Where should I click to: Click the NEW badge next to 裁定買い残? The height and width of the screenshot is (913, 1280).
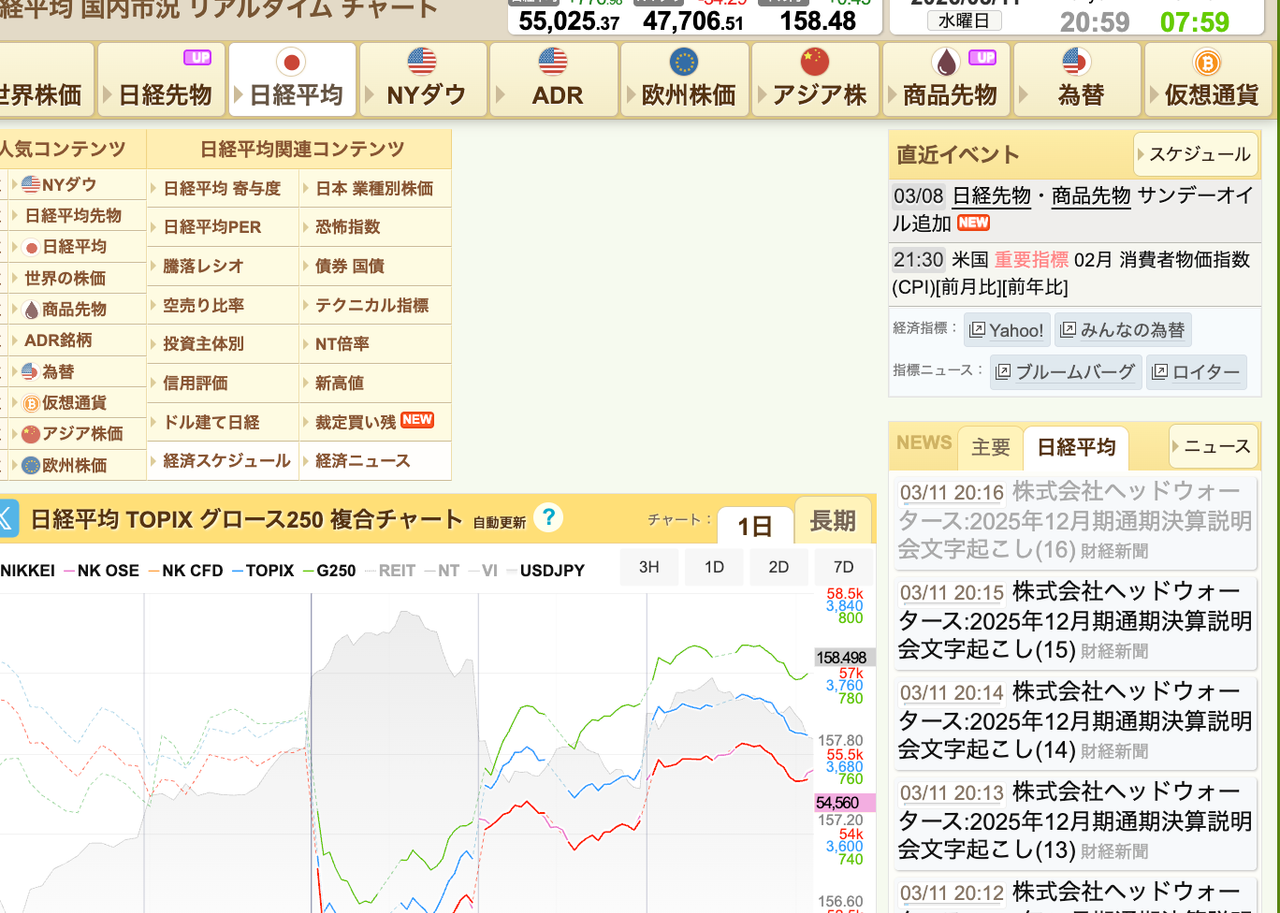417,420
